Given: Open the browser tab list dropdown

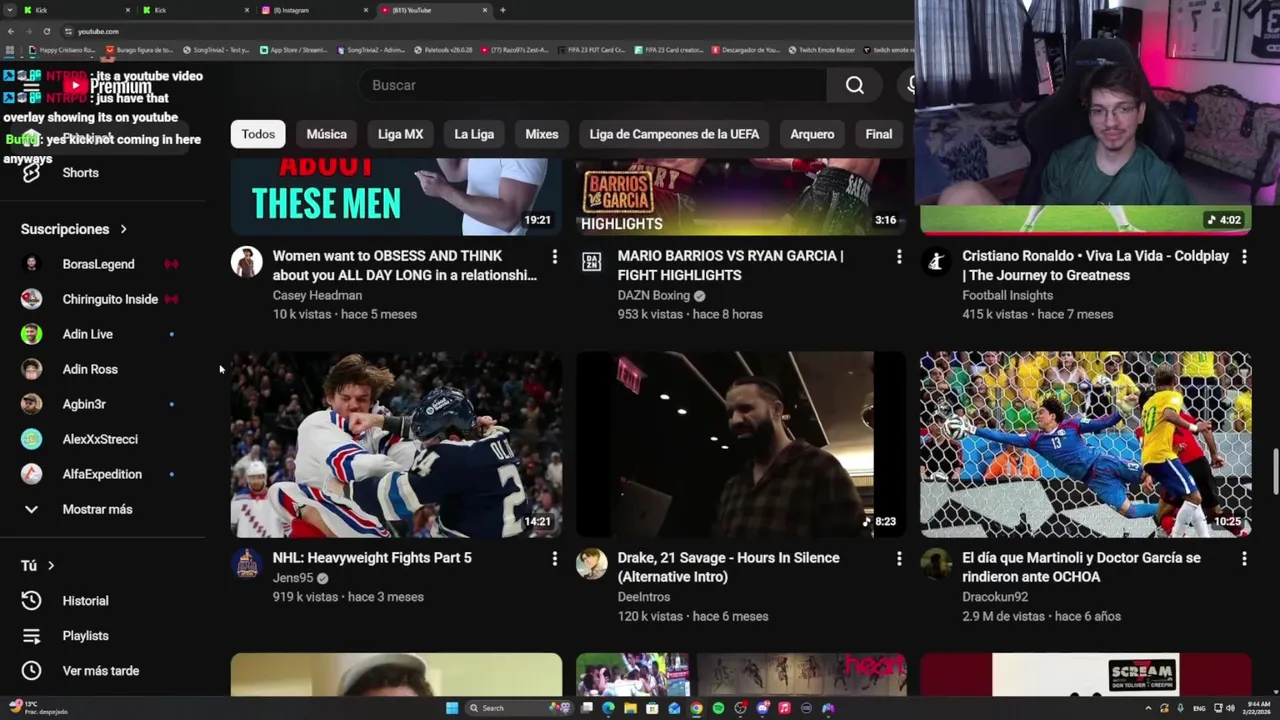Looking at the screenshot, I should pos(11,10).
